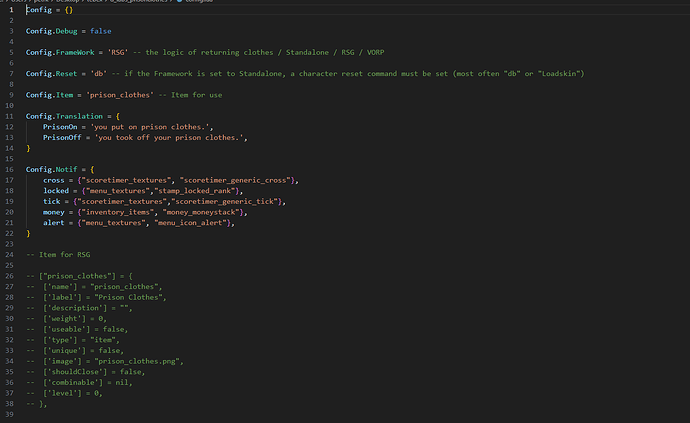Viewport: 690px width, 423px height.
Task: Select the 'db' string assigned to Config.Reset
Action: (x=99, y=74)
